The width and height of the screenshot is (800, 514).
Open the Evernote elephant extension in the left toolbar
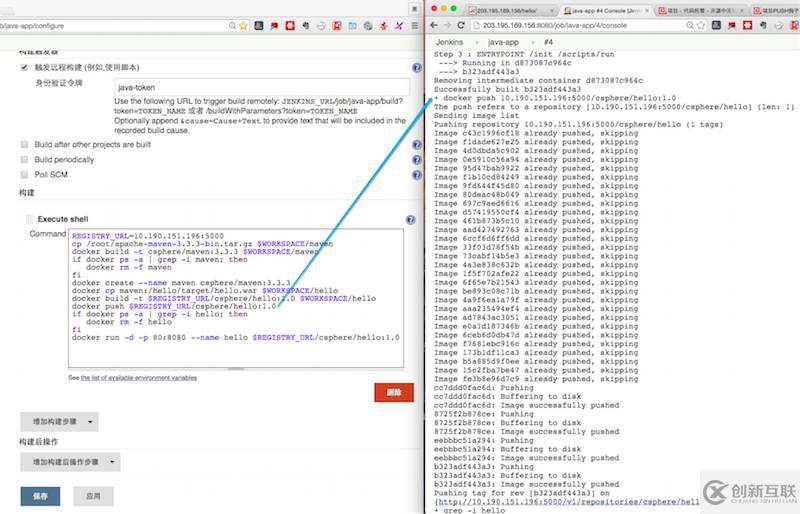click(x=306, y=26)
